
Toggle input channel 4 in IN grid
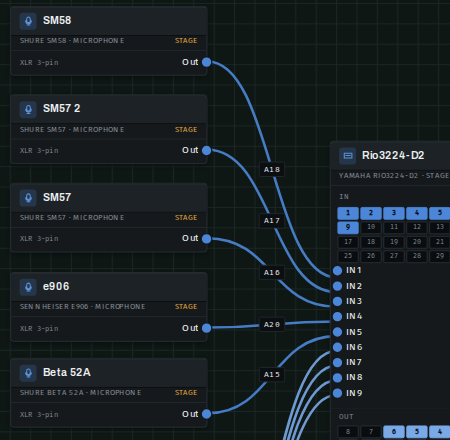[x=417, y=213]
